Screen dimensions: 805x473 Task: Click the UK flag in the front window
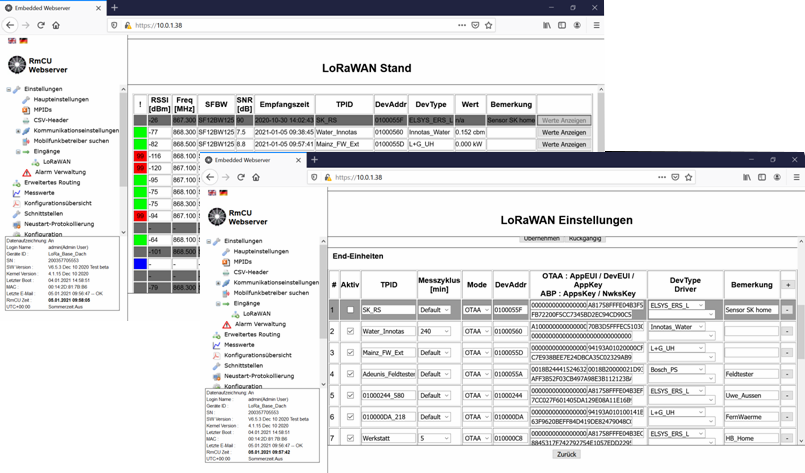211,192
